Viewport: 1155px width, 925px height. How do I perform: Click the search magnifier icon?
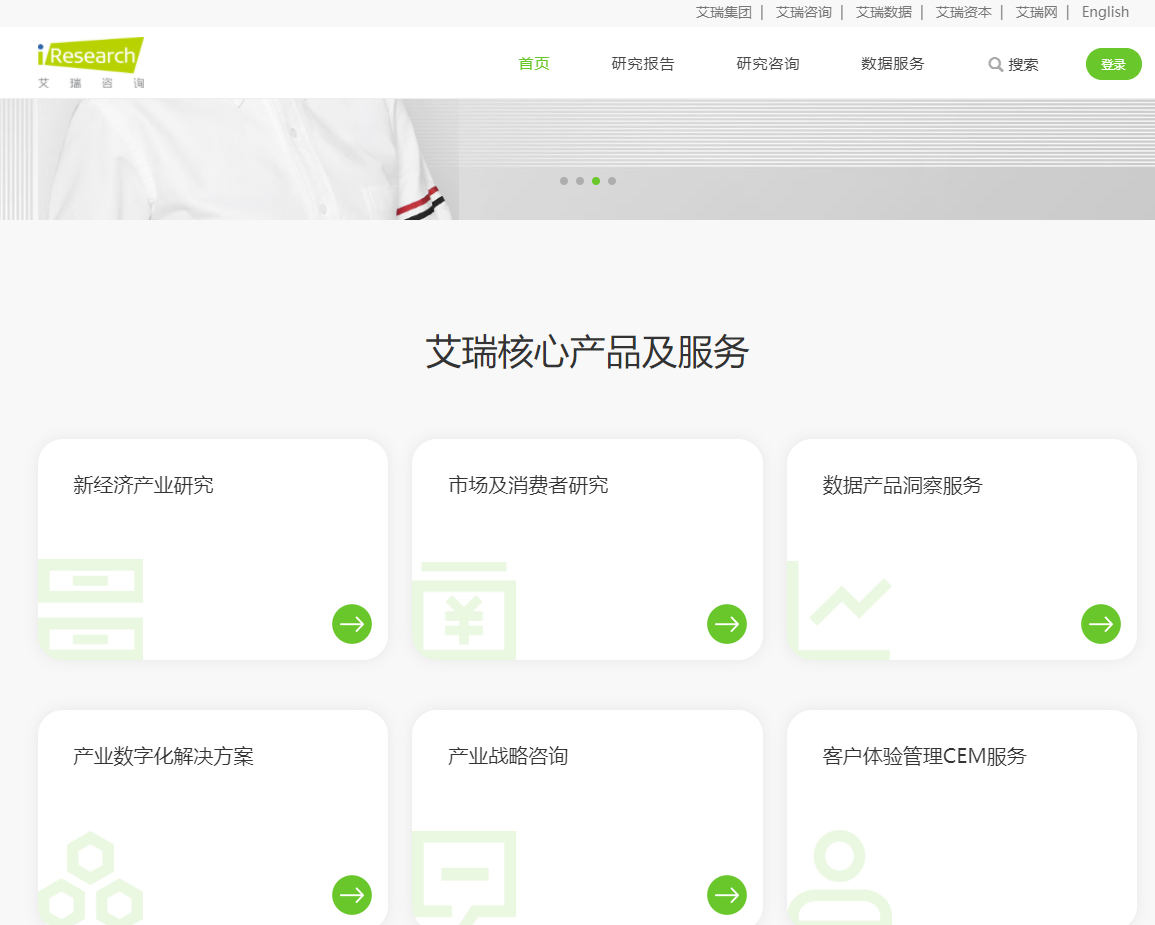995,64
